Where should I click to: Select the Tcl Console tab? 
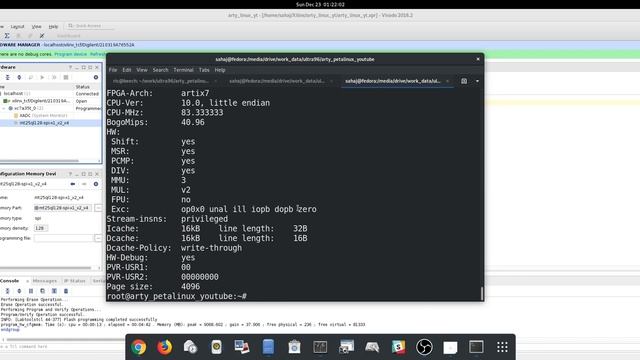point(10,281)
